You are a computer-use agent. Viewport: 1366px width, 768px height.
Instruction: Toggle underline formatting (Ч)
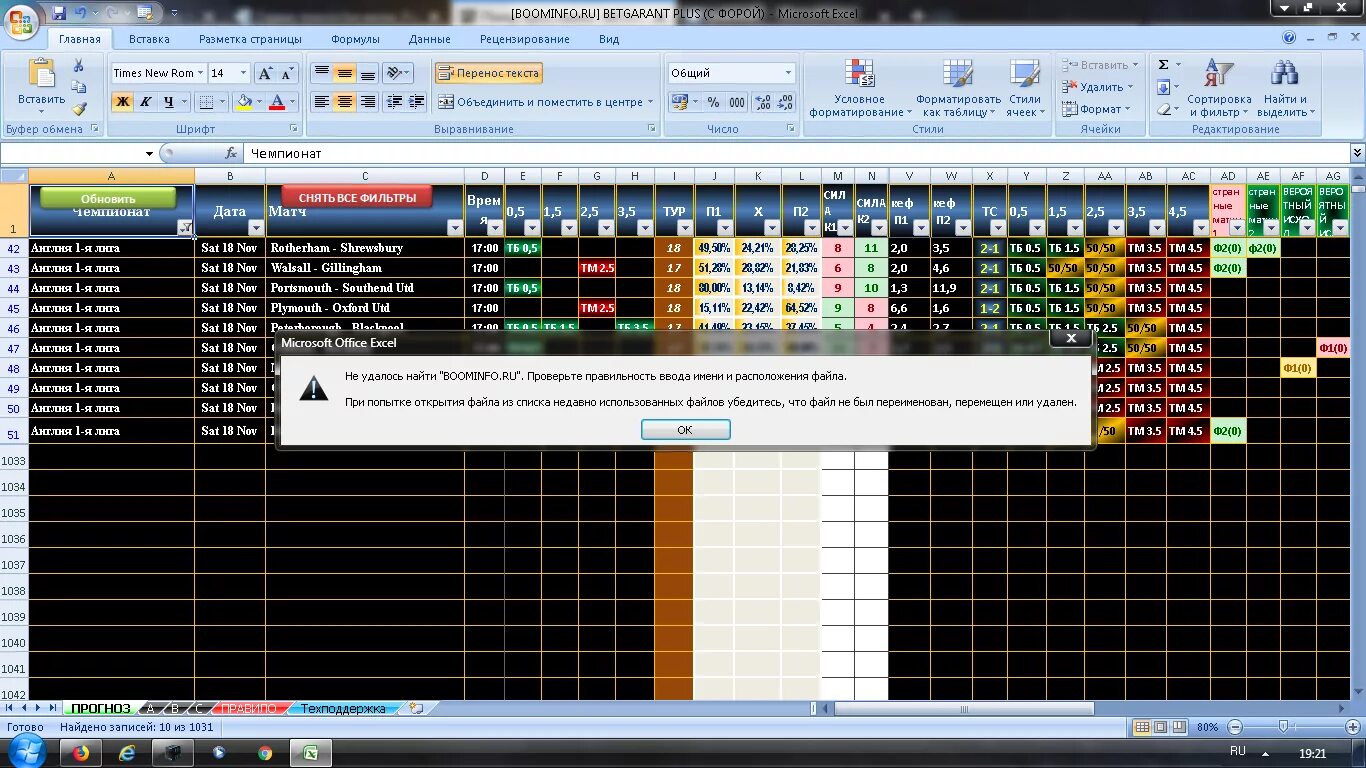click(168, 101)
